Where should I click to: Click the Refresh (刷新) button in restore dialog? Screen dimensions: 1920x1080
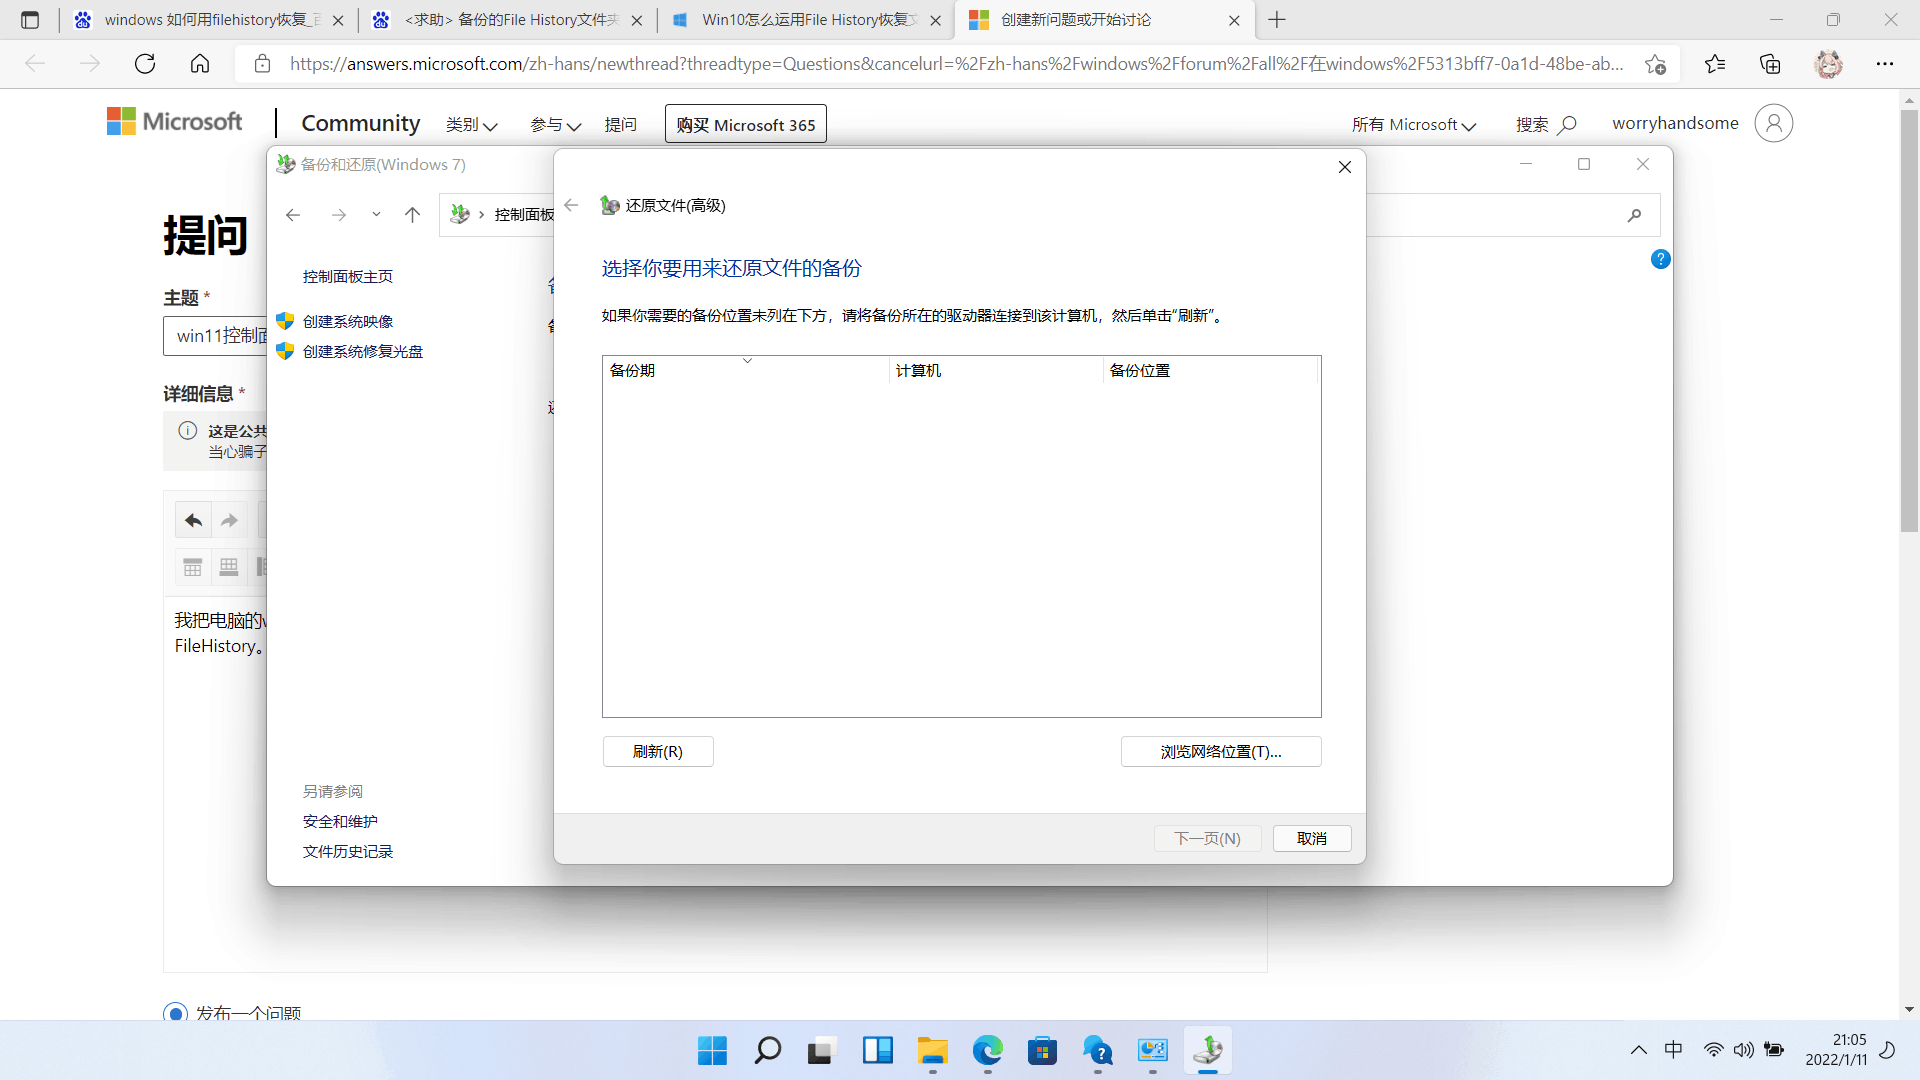pos(658,751)
